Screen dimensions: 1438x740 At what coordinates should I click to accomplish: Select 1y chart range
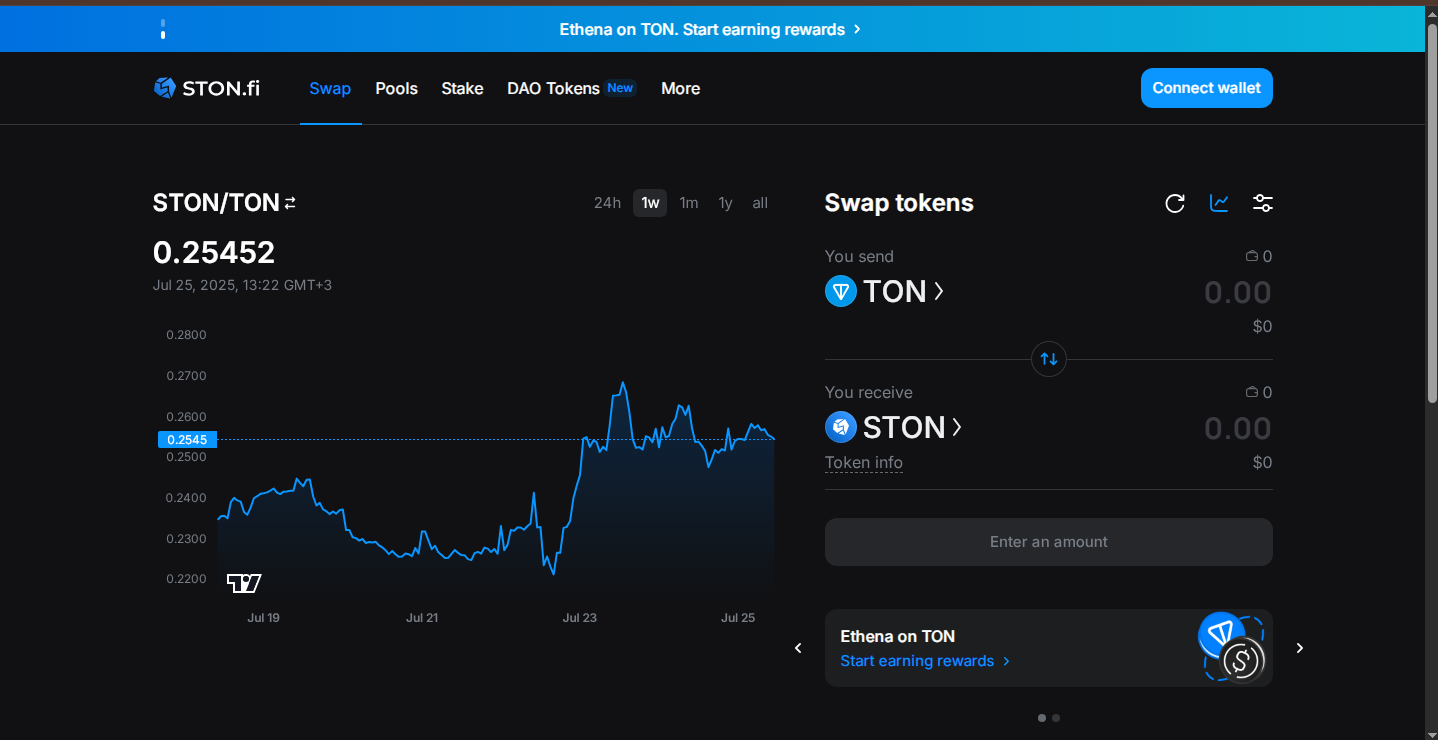[x=725, y=203]
